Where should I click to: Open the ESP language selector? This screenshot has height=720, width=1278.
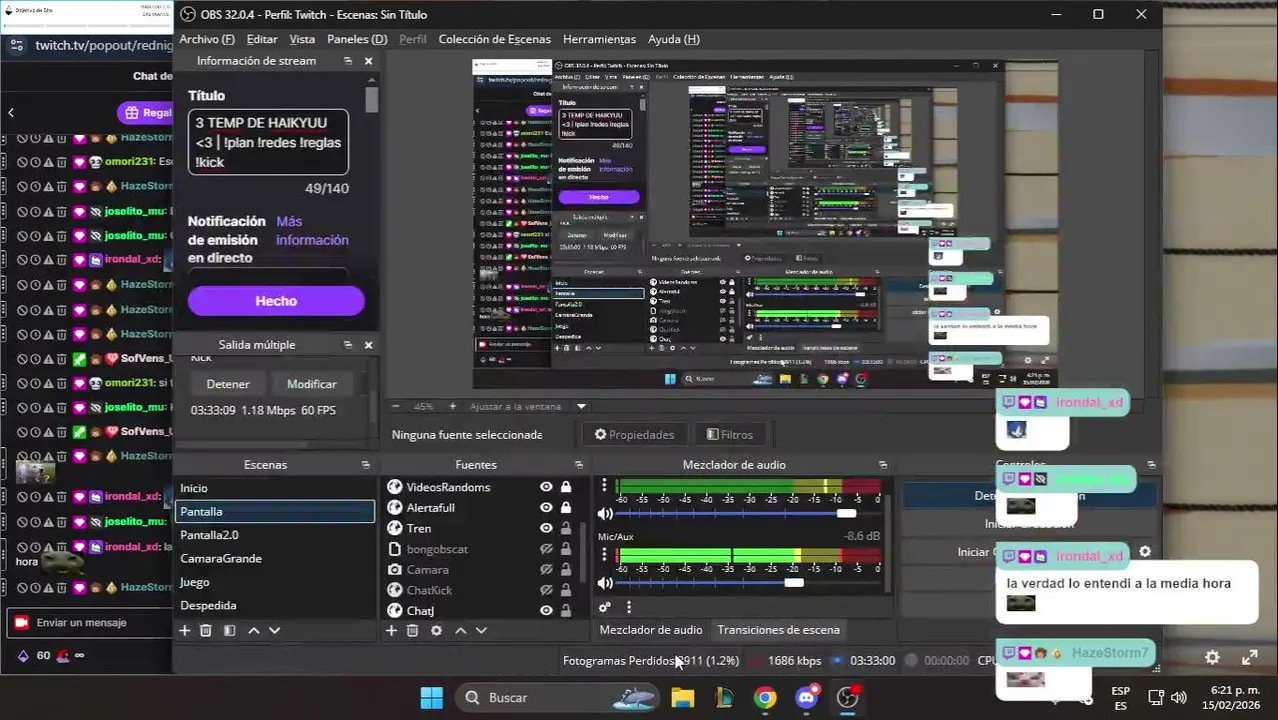tap(1121, 698)
